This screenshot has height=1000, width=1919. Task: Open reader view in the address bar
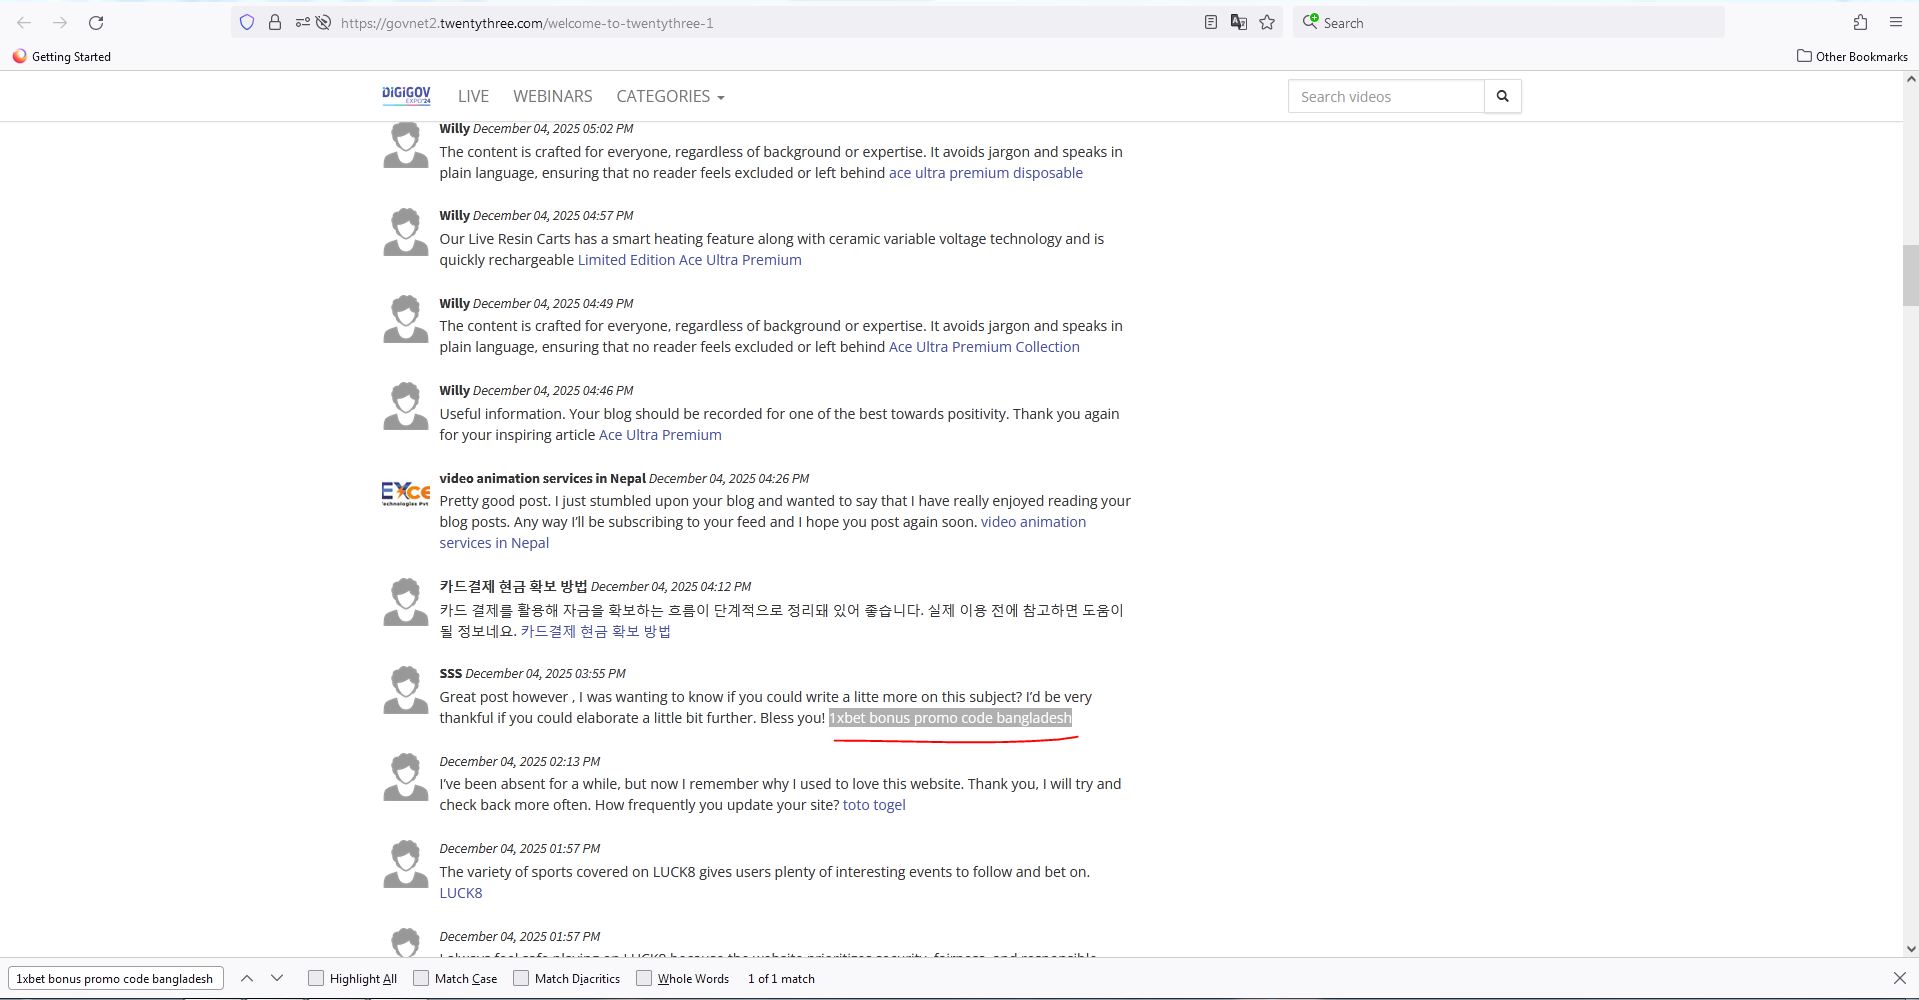(1210, 23)
